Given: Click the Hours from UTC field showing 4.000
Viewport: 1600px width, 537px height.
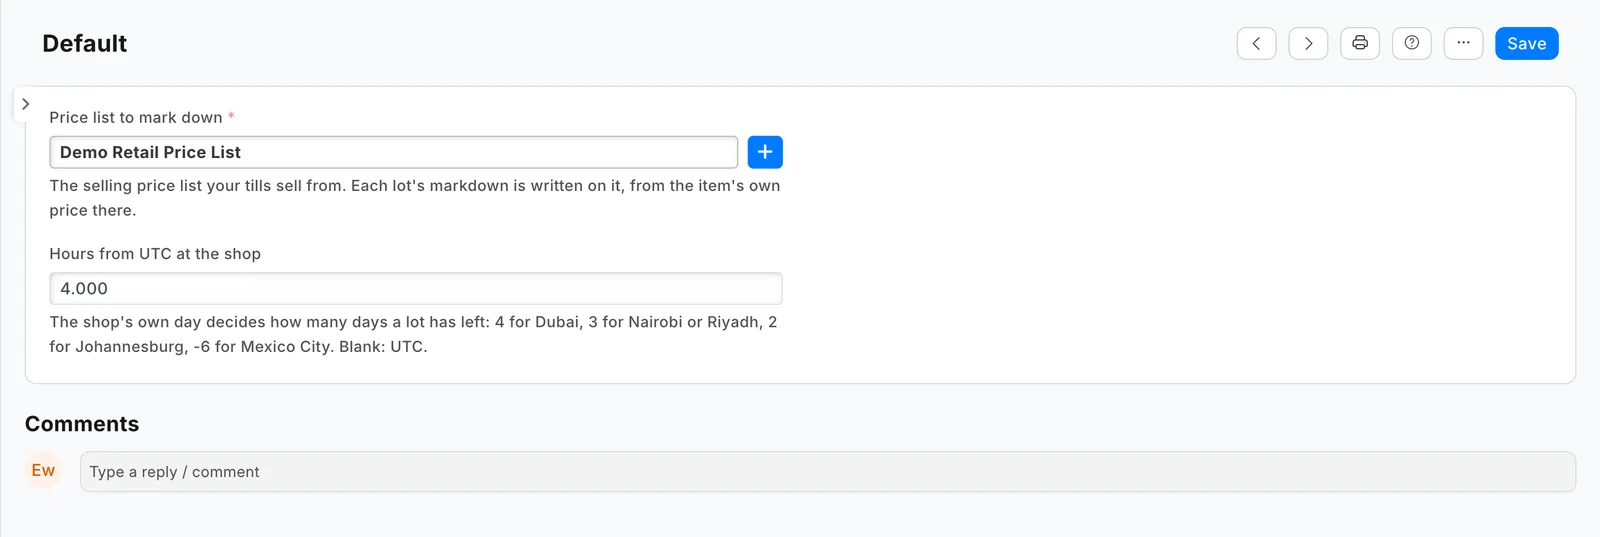Looking at the screenshot, I should click(x=416, y=288).
